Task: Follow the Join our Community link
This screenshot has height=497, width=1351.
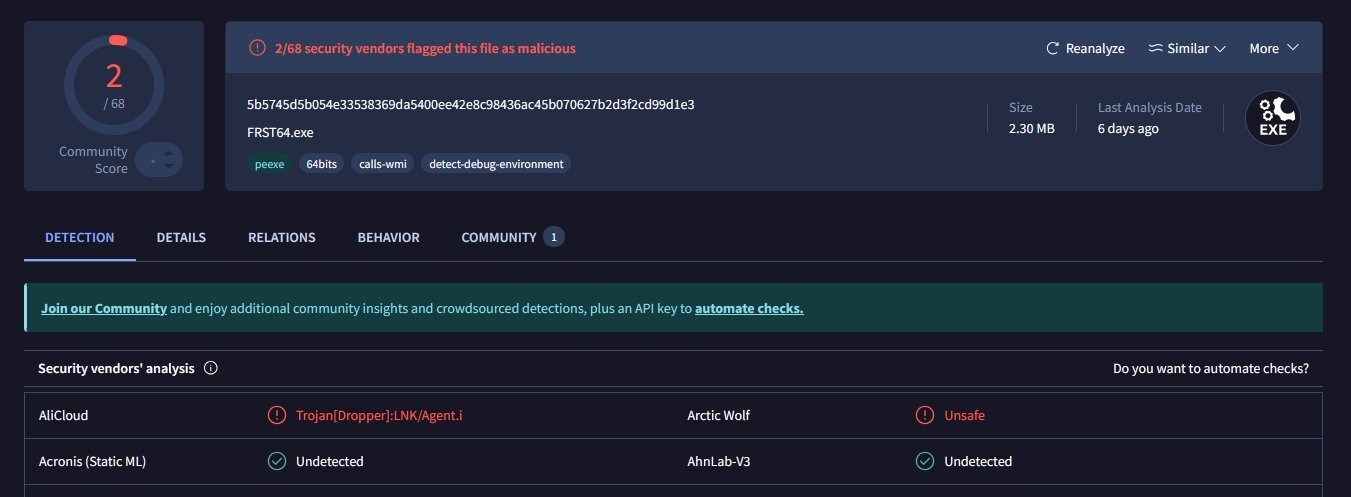Action: click(104, 308)
